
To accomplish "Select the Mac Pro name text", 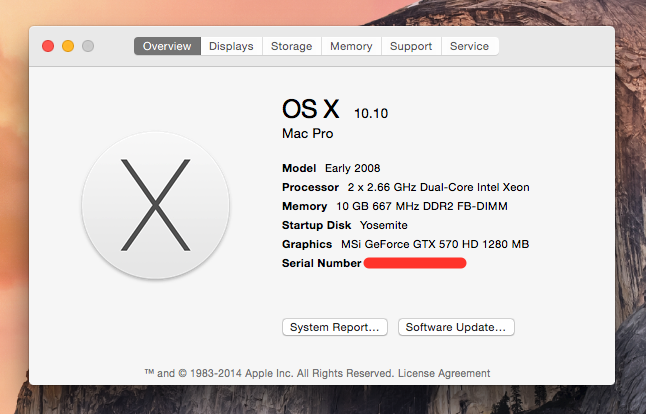I will pos(307,133).
